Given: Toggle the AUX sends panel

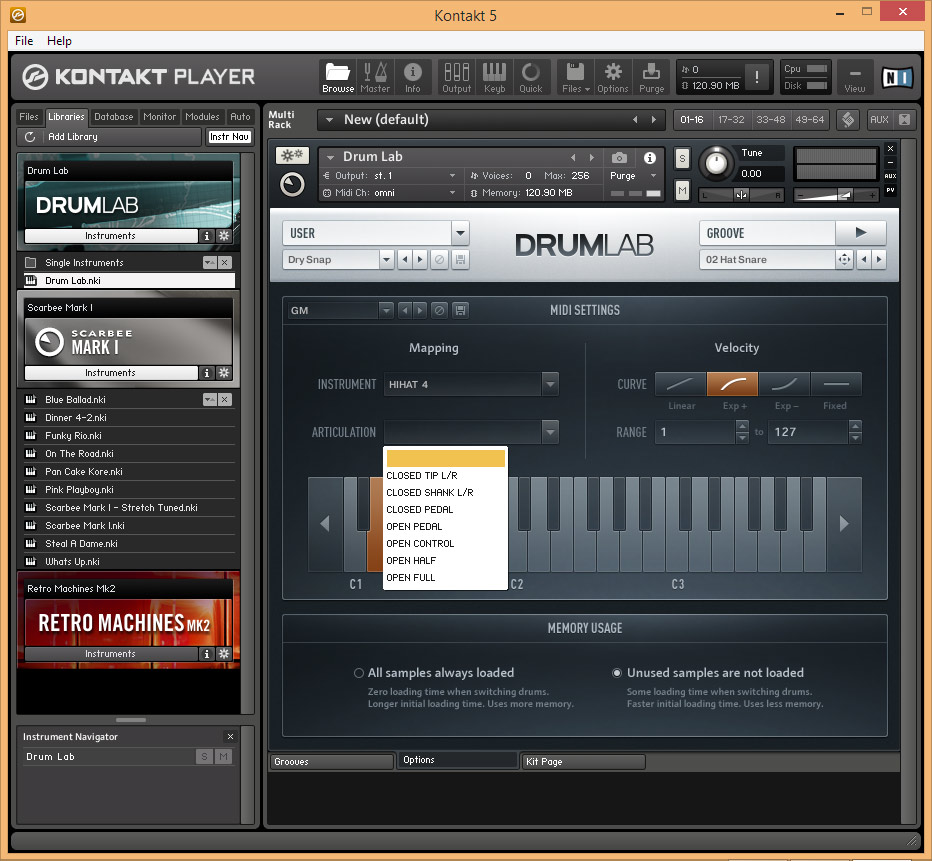Looking at the screenshot, I should tap(879, 119).
